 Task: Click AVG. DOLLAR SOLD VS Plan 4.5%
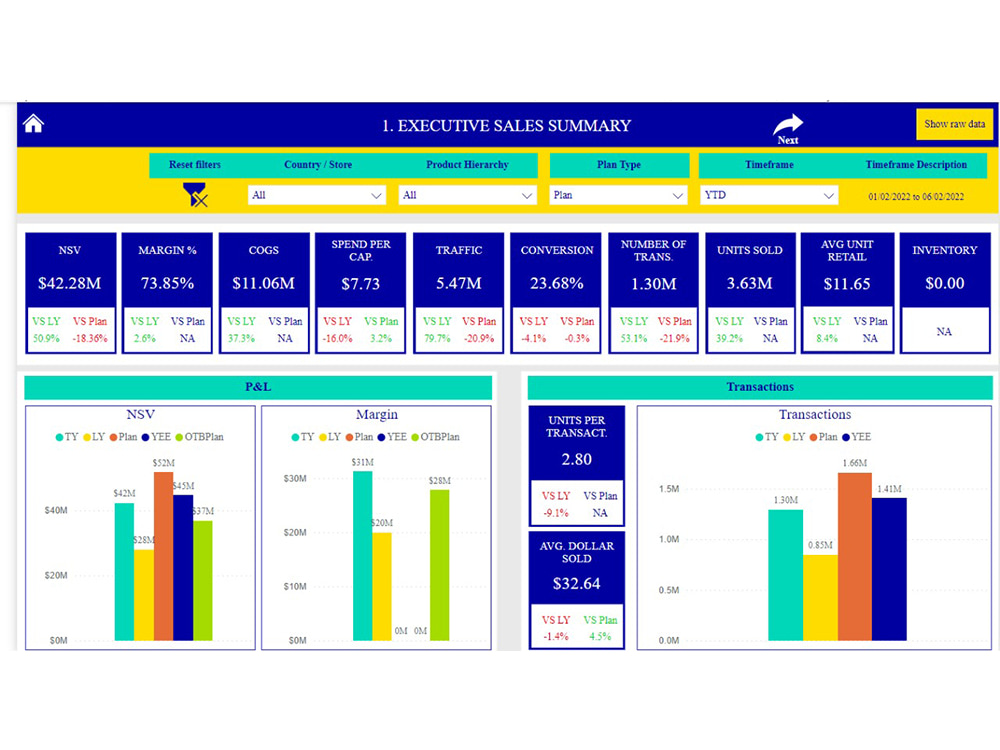click(600, 636)
